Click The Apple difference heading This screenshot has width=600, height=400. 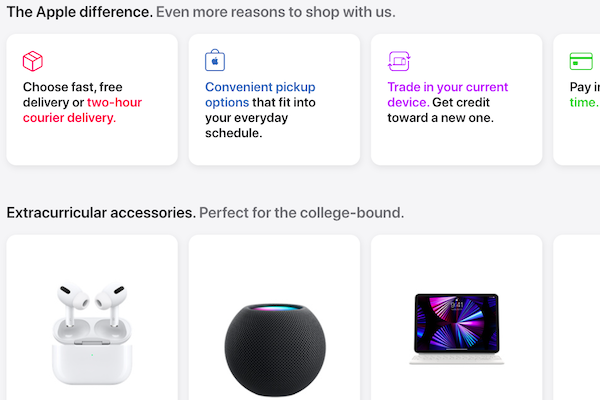80,12
